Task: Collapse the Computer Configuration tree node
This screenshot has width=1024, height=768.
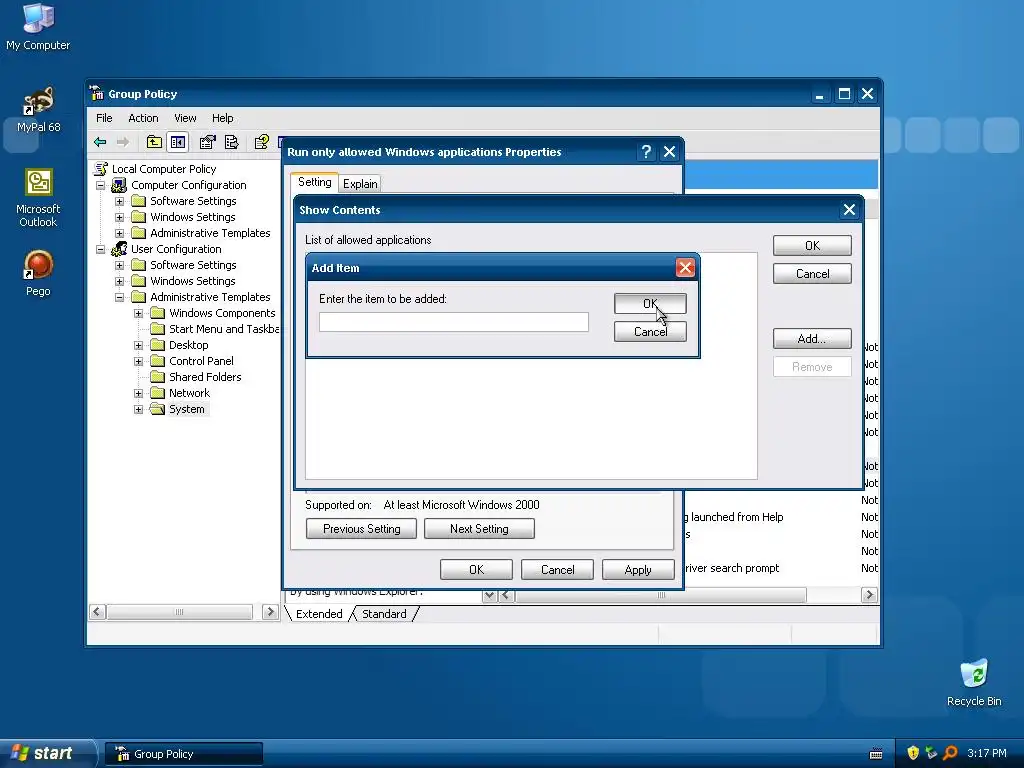Action: [x=101, y=185]
